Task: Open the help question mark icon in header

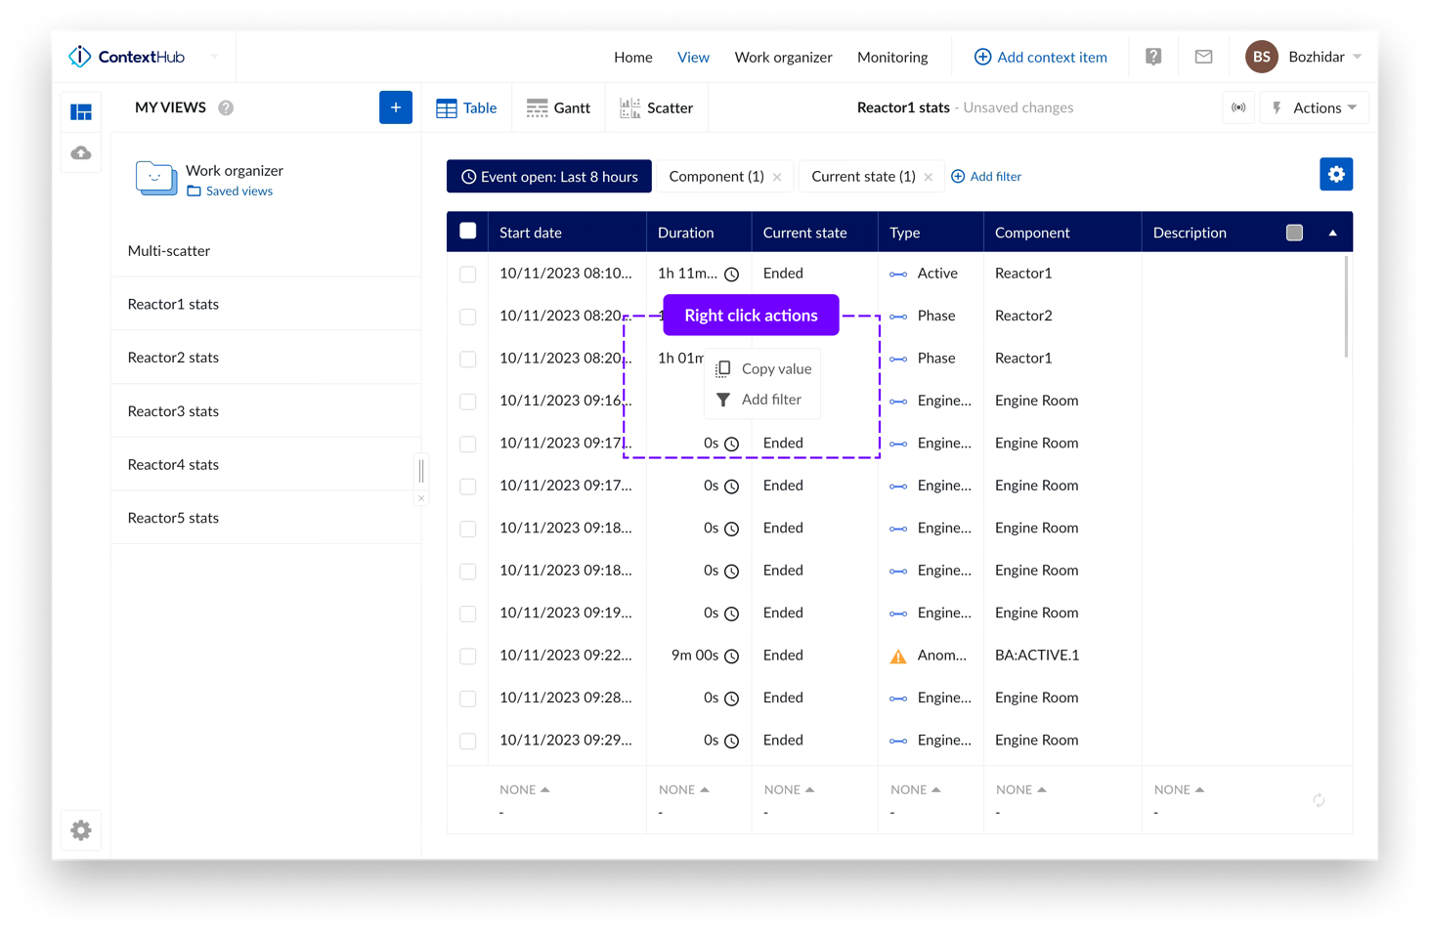Action: pos(1153,57)
